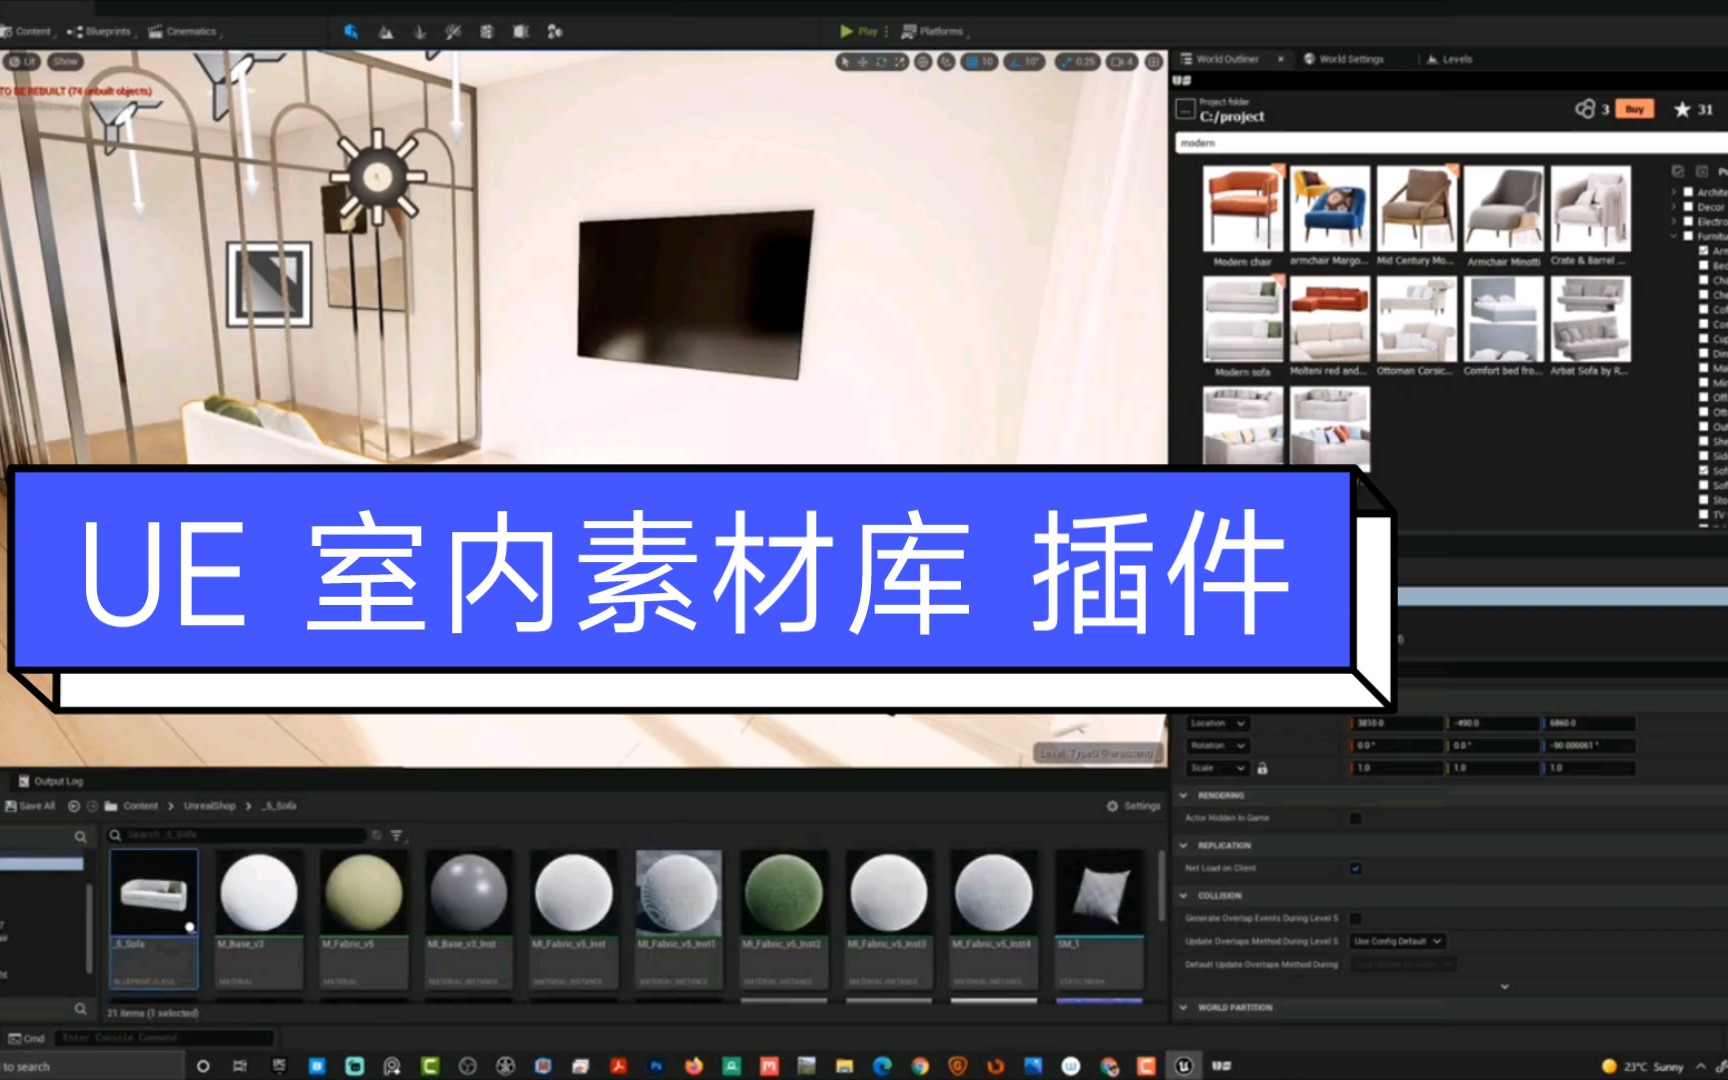The height and width of the screenshot is (1080, 1728).
Task: Activate Fracture mode icon in toolbar
Action: pos(521,31)
